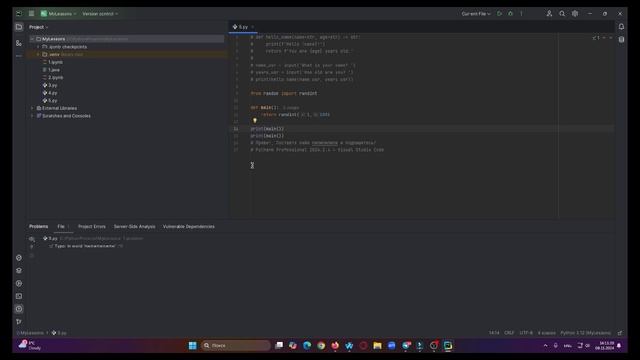Open the Code With Me user icon
Screen dimensions: 640x360
coord(549,13)
